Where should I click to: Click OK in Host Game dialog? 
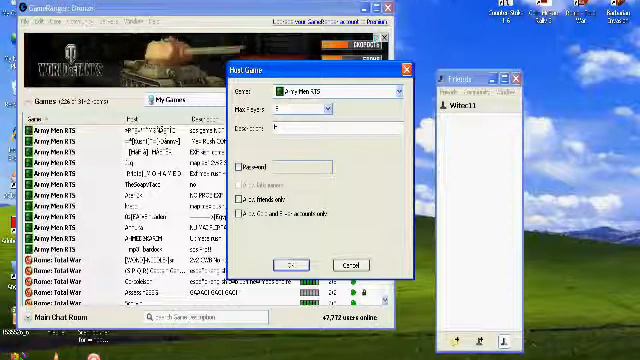291,265
